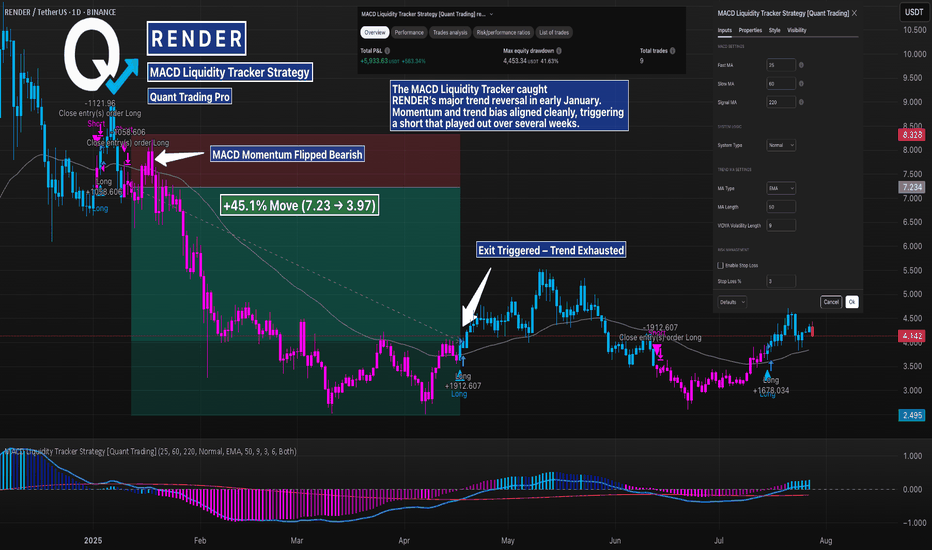Click the gray 7.234 price label
This screenshot has width=932, height=550.
coord(912,187)
